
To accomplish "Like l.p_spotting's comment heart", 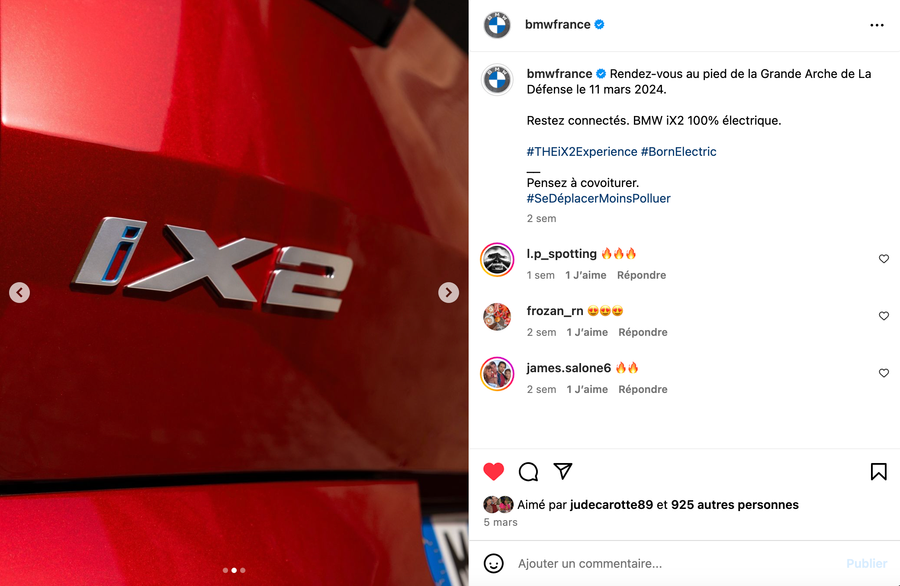I will pyautogui.click(x=884, y=259).
